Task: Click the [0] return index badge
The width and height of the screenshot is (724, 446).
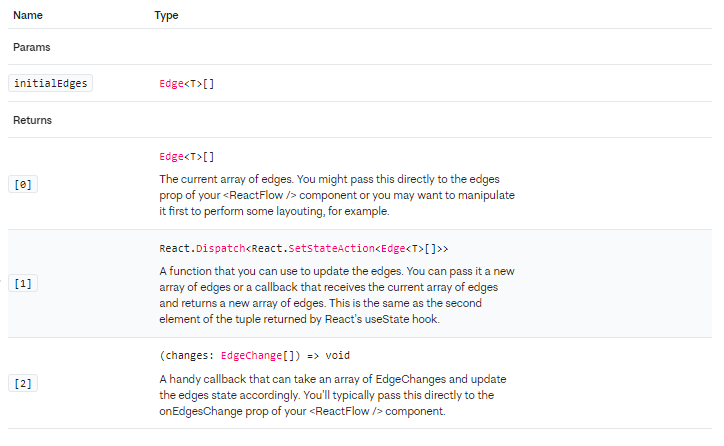Action: (23, 185)
